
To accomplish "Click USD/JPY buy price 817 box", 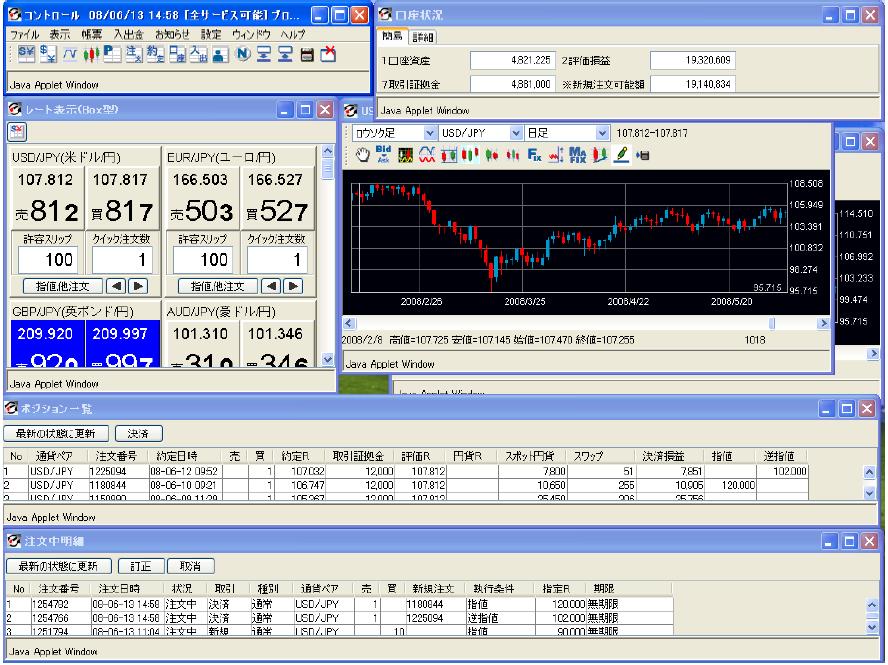I will click(122, 198).
